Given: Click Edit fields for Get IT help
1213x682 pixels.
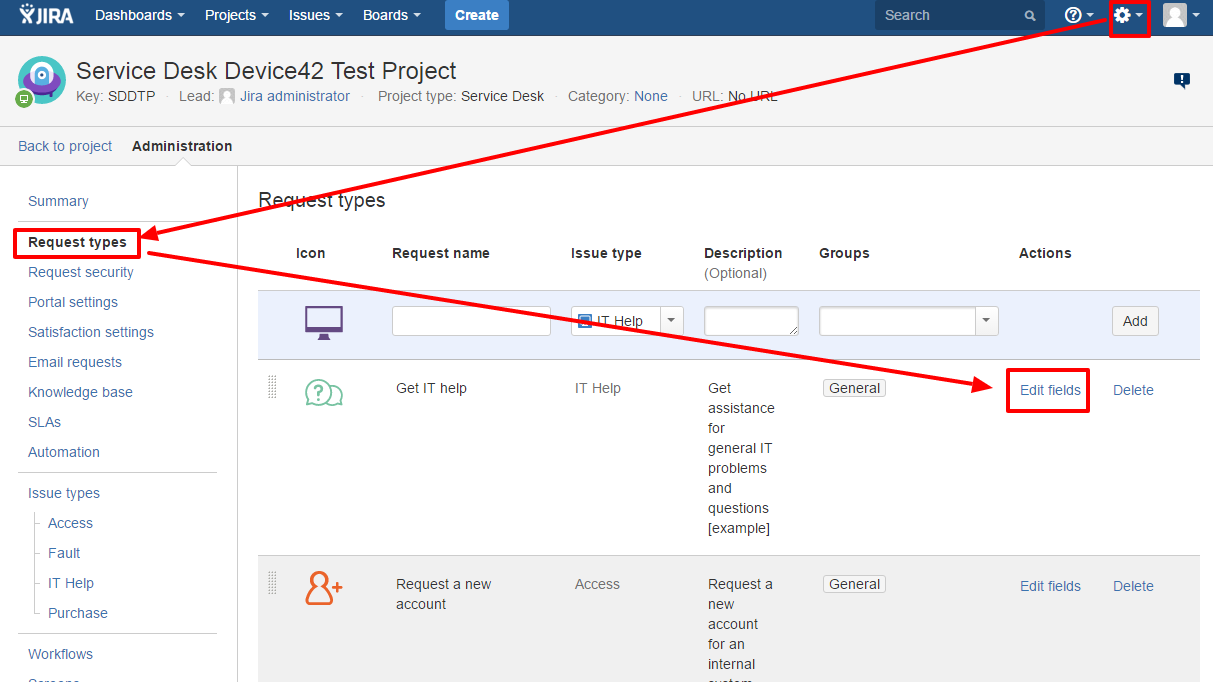Looking at the screenshot, I should click(x=1050, y=390).
